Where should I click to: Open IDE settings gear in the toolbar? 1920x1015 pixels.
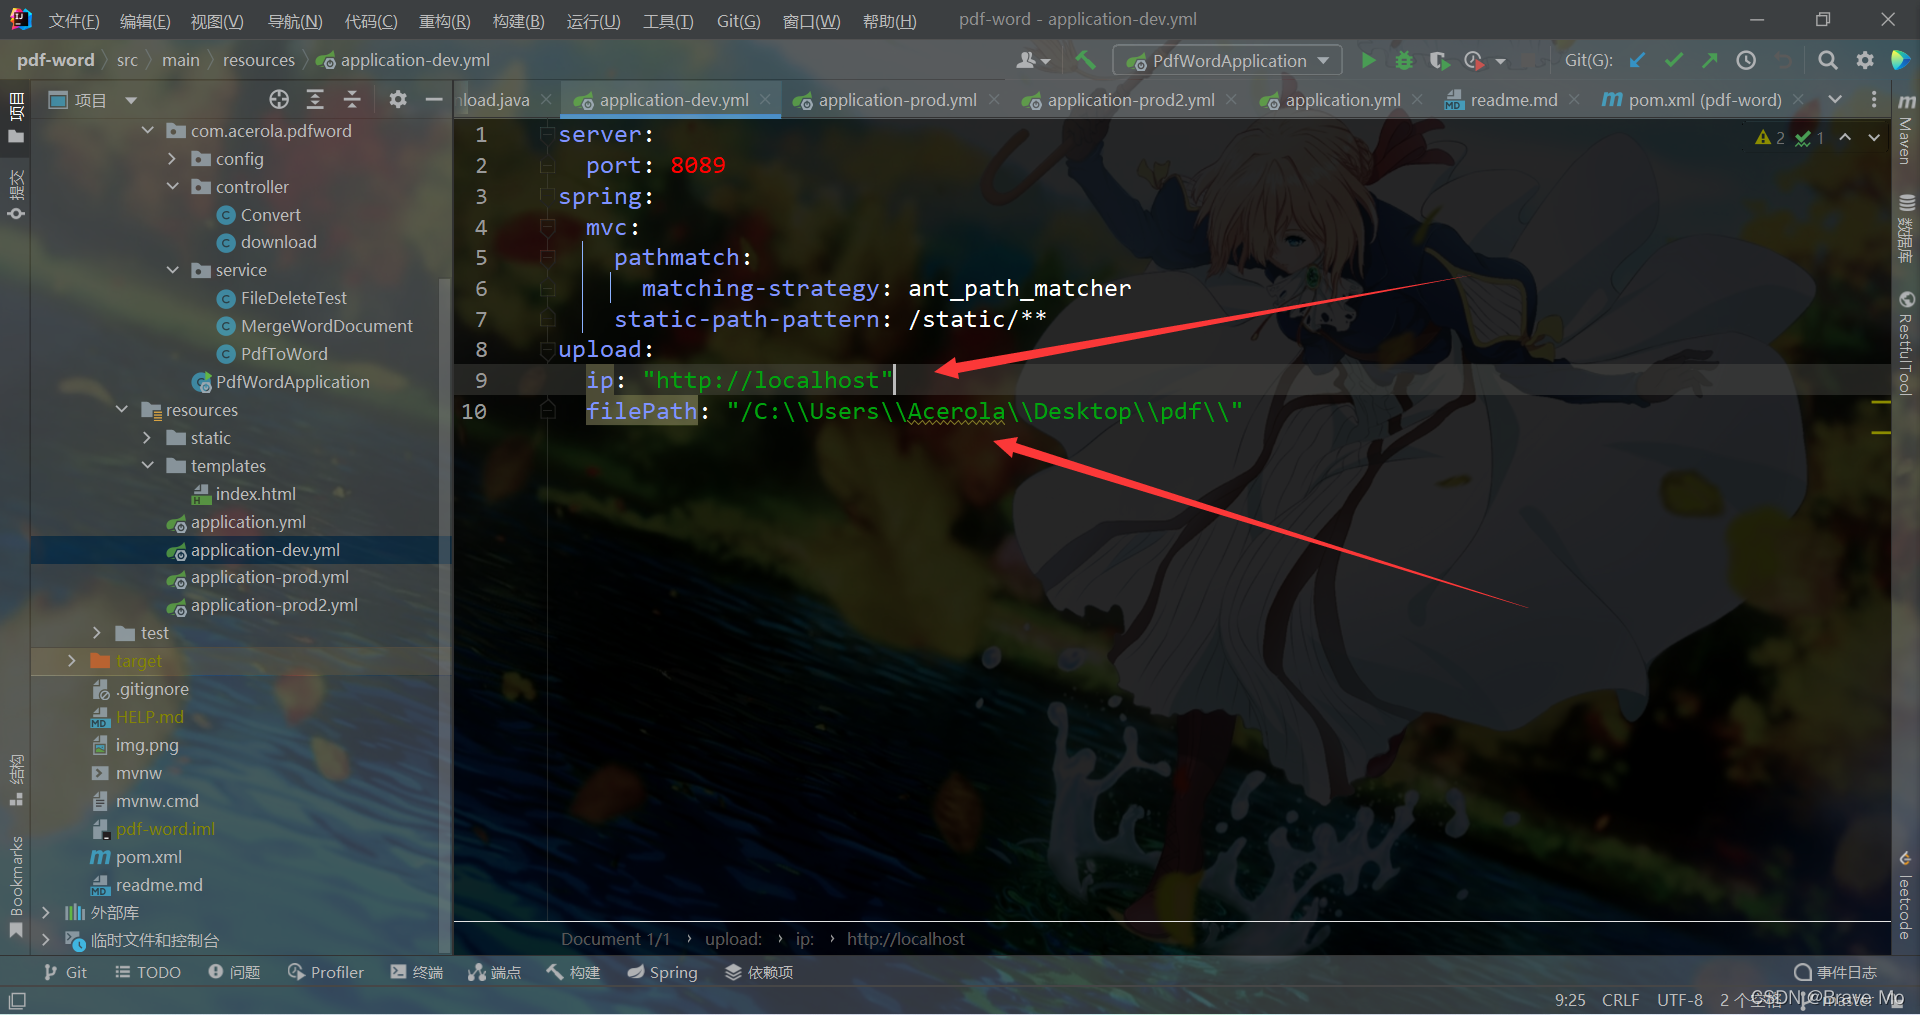[x=1864, y=61]
